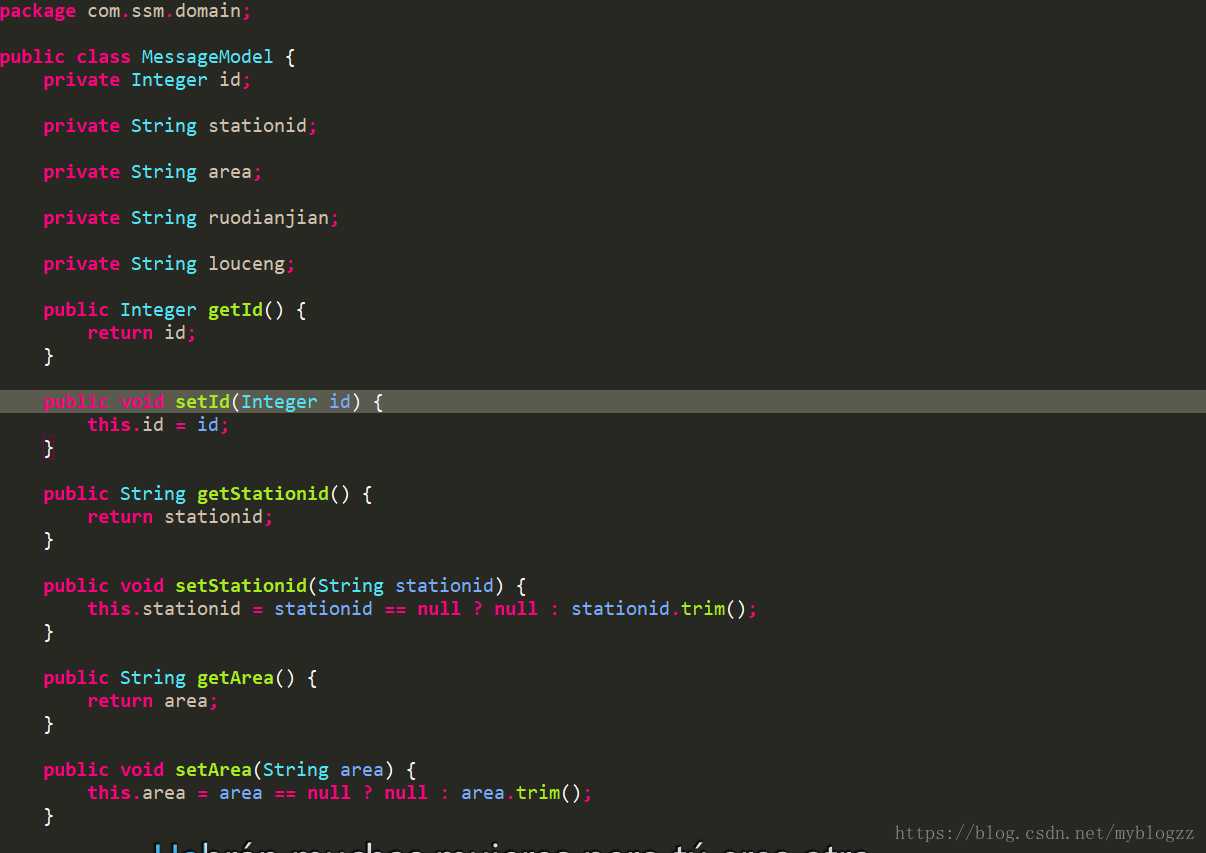Viewport: 1206px width, 853px height.
Task: Click the "return stationid;" statement
Action: (x=180, y=517)
